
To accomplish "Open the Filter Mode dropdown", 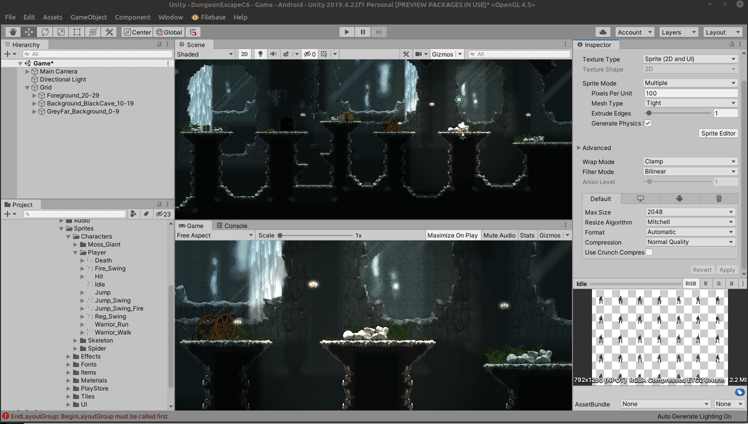I will [690, 171].
